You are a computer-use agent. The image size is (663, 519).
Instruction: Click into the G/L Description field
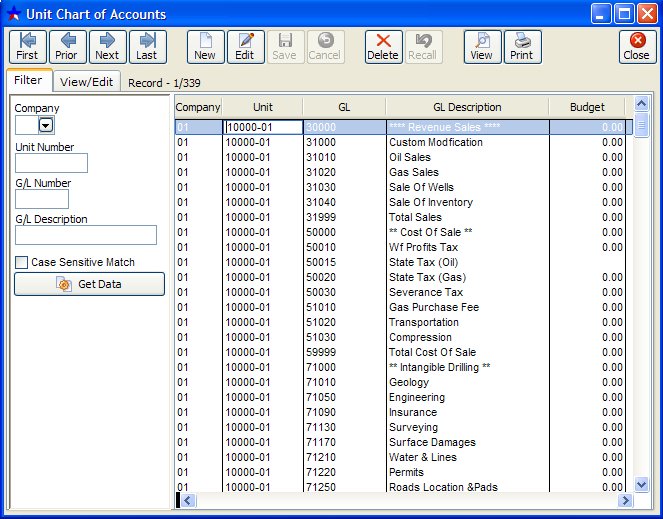click(86, 235)
